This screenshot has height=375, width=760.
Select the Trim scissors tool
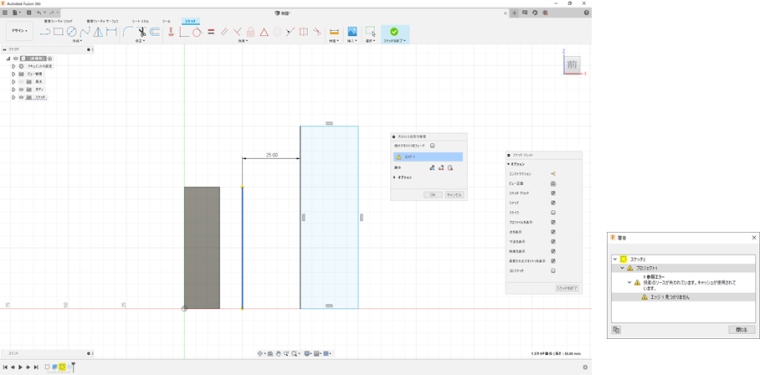pos(142,32)
